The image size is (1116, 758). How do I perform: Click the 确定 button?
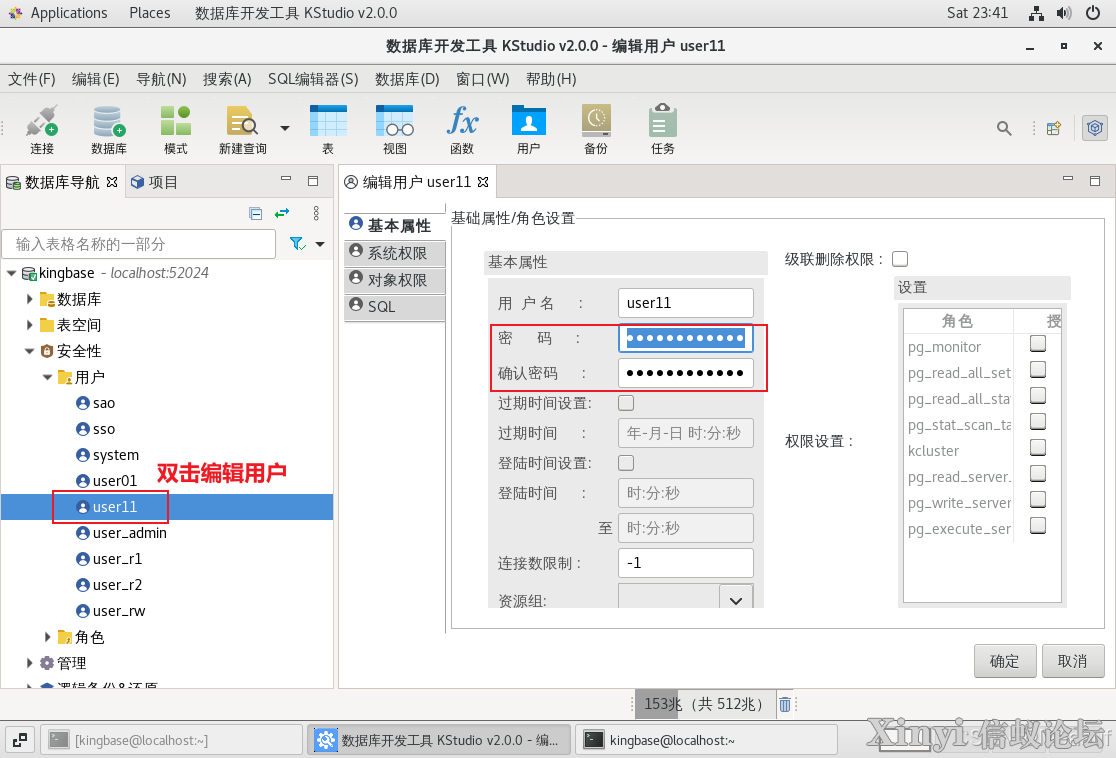tap(1004, 661)
